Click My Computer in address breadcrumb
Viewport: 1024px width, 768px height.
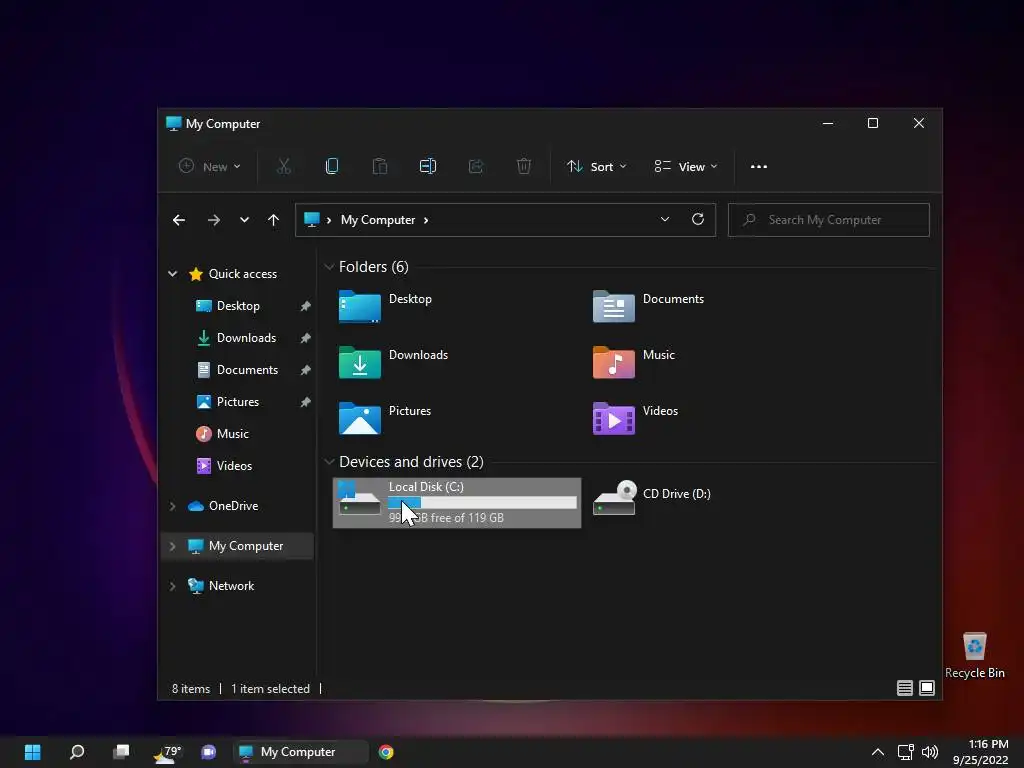pyautogui.click(x=377, y=220)
